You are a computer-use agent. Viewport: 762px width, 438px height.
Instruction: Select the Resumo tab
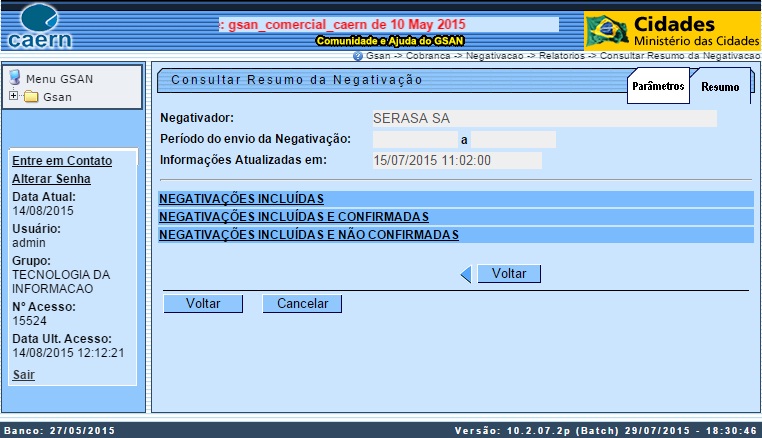click(x=720, y=87)
